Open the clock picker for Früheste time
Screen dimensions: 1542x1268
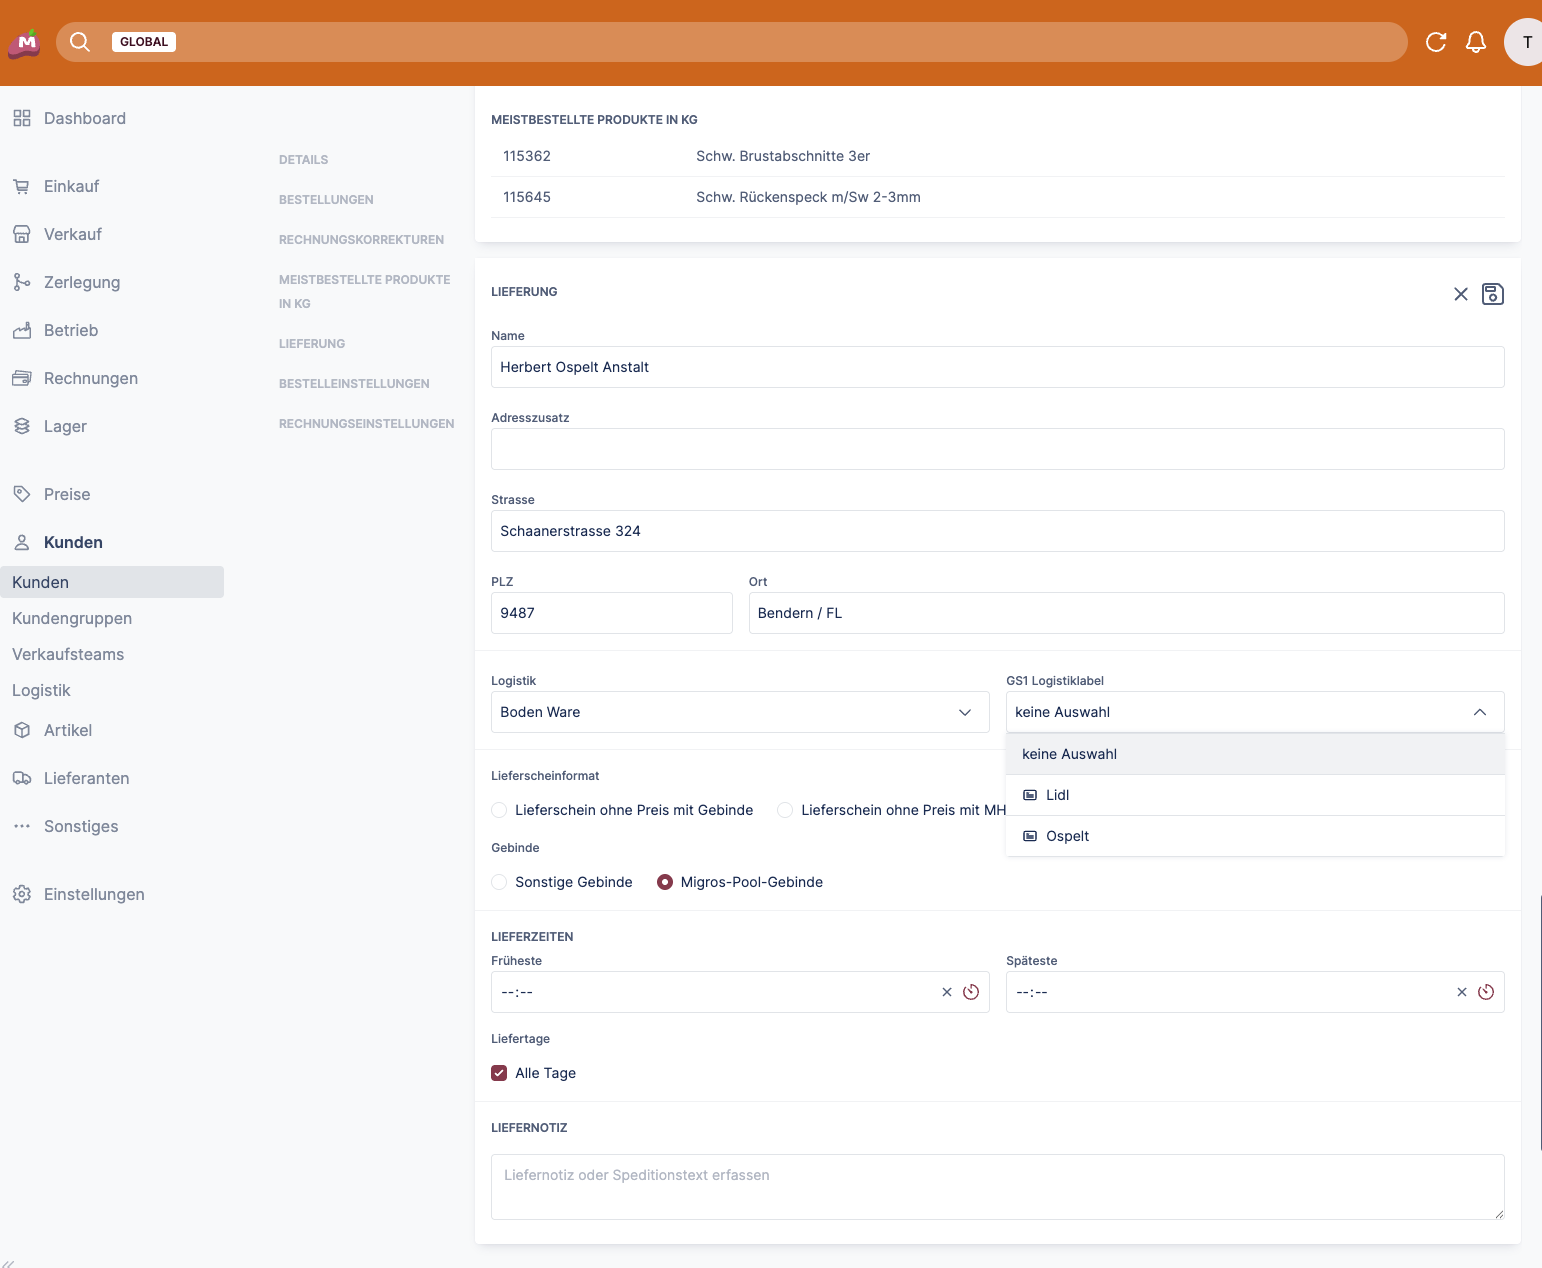click(971, 992)
